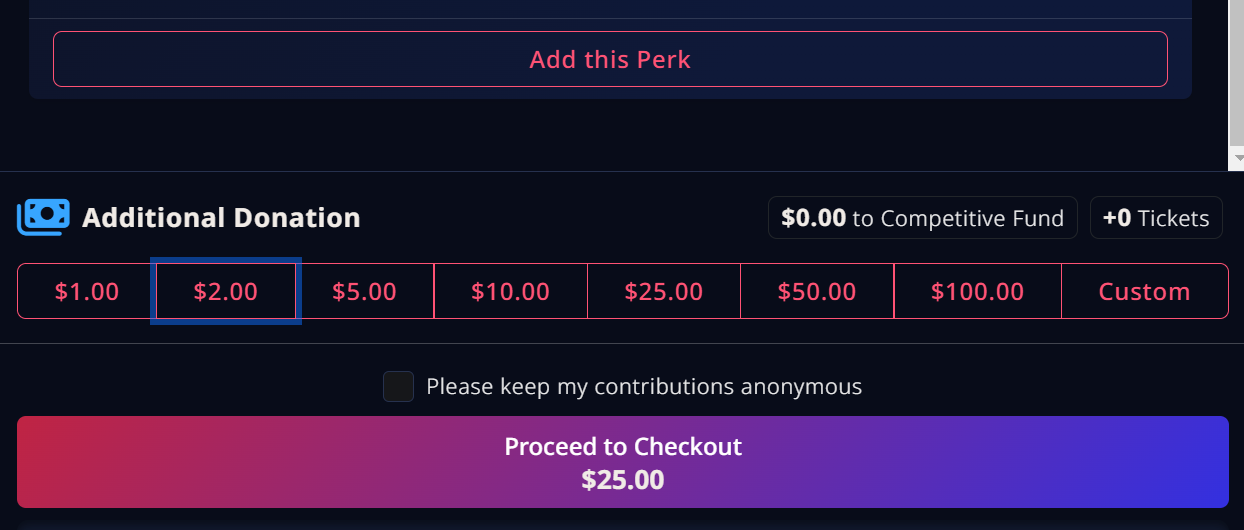Screen dimensions: 1244x530
Task: Click the '$0.00 to Competitive Fund' badge
Action: 923,218
